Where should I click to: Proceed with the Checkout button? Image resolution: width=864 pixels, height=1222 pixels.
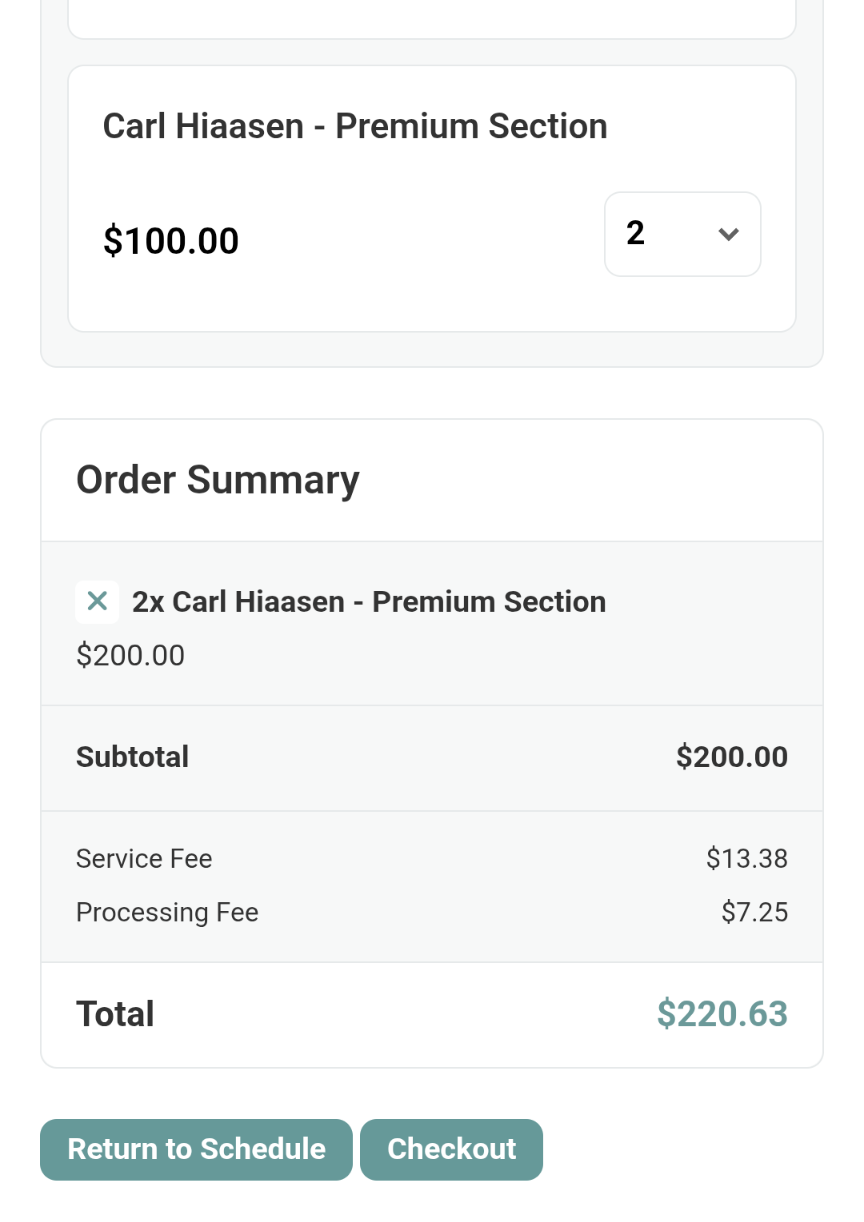click(x=451, y=1149)
